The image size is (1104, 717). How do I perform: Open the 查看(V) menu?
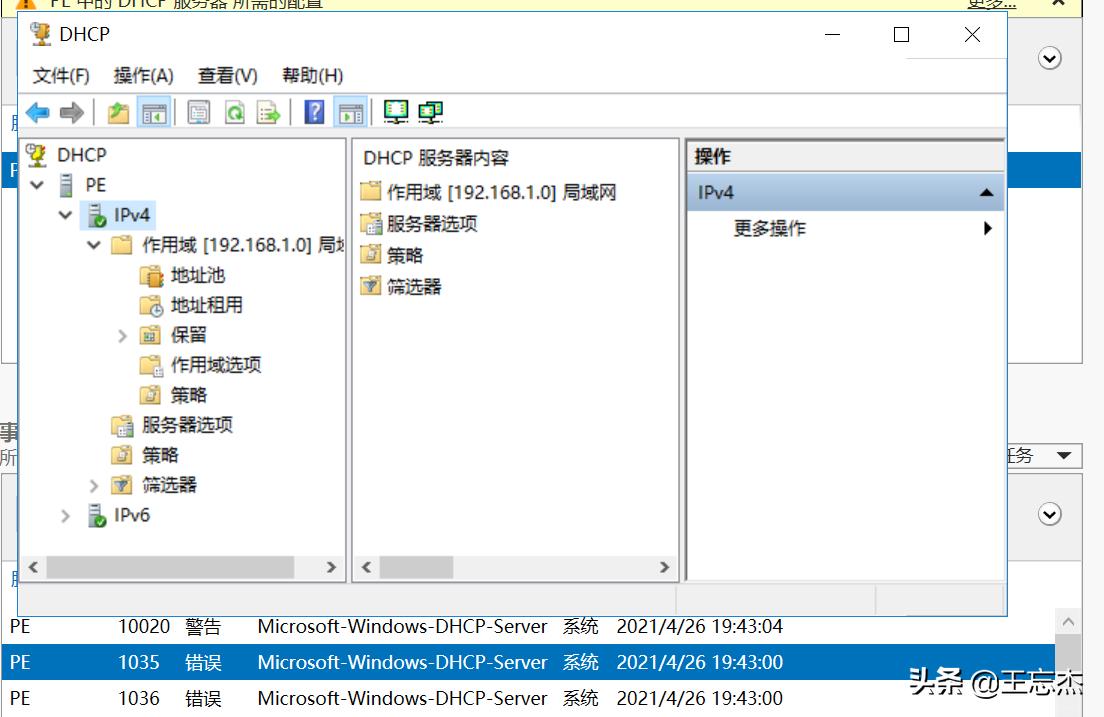(226, 75)
